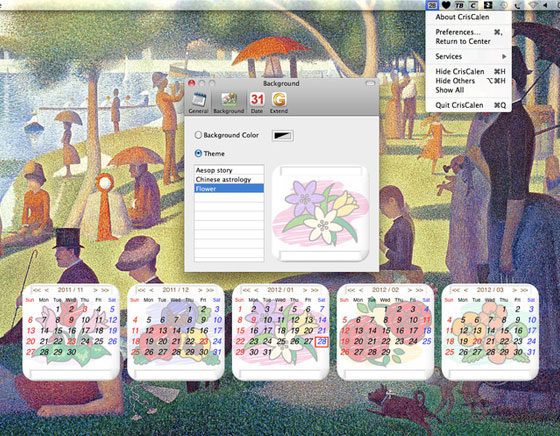Click the volume icon in menu bar

[x=545, y=5]
